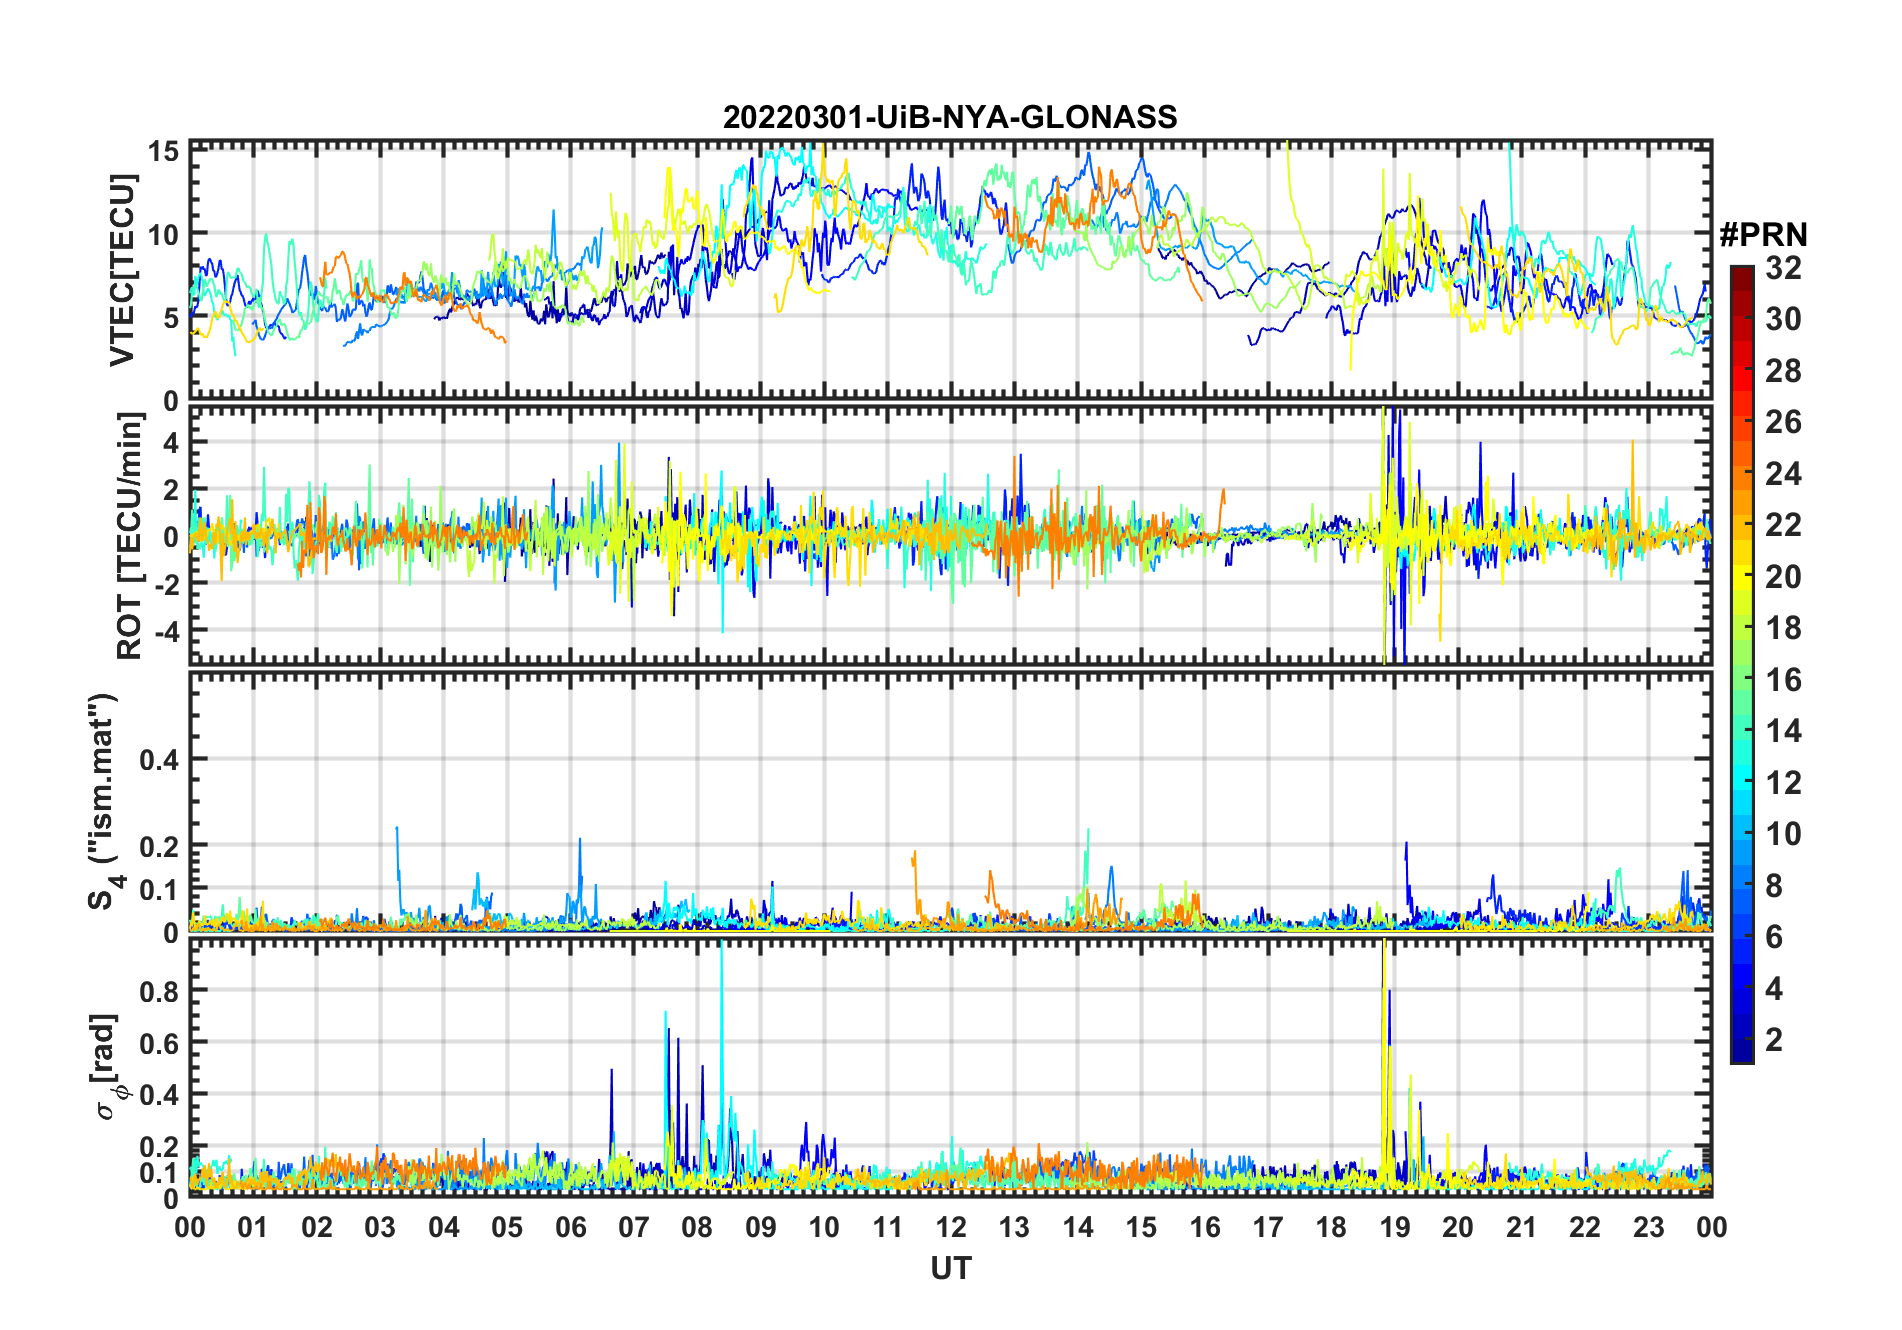The image size is (1902, 1330).
Task: Click the "11" hour tick on the UT axis
Action: [887, 1227]
